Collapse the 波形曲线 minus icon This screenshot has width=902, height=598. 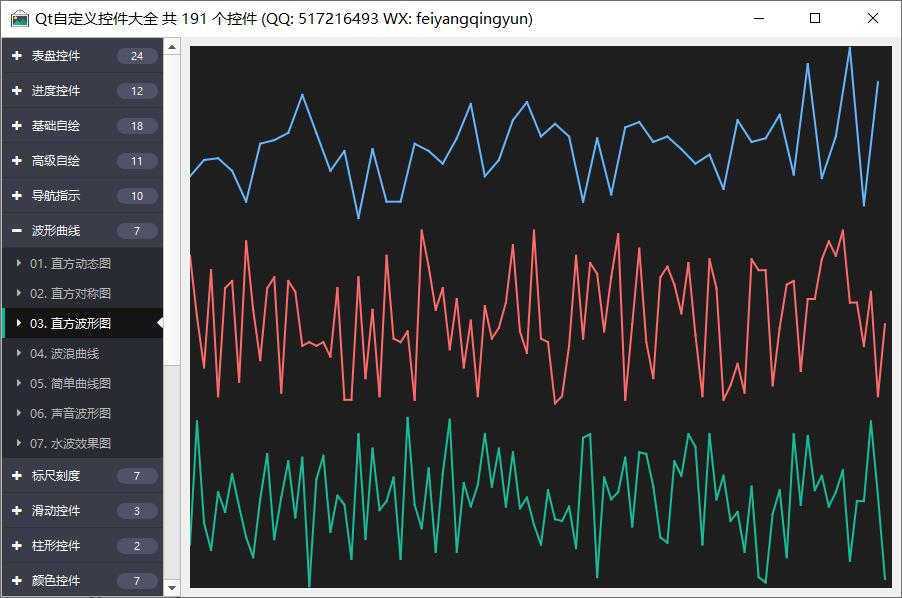point(17,231)
